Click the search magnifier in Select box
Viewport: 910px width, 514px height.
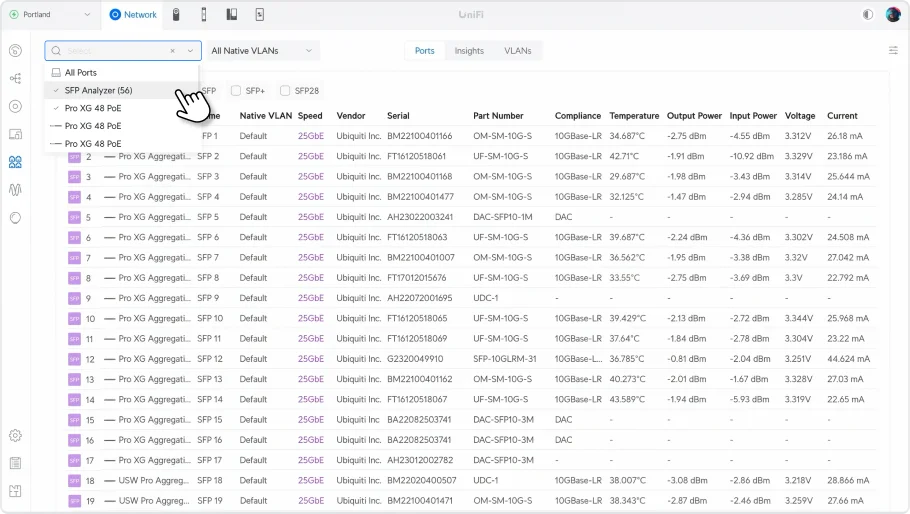click(x=56, y=50)
